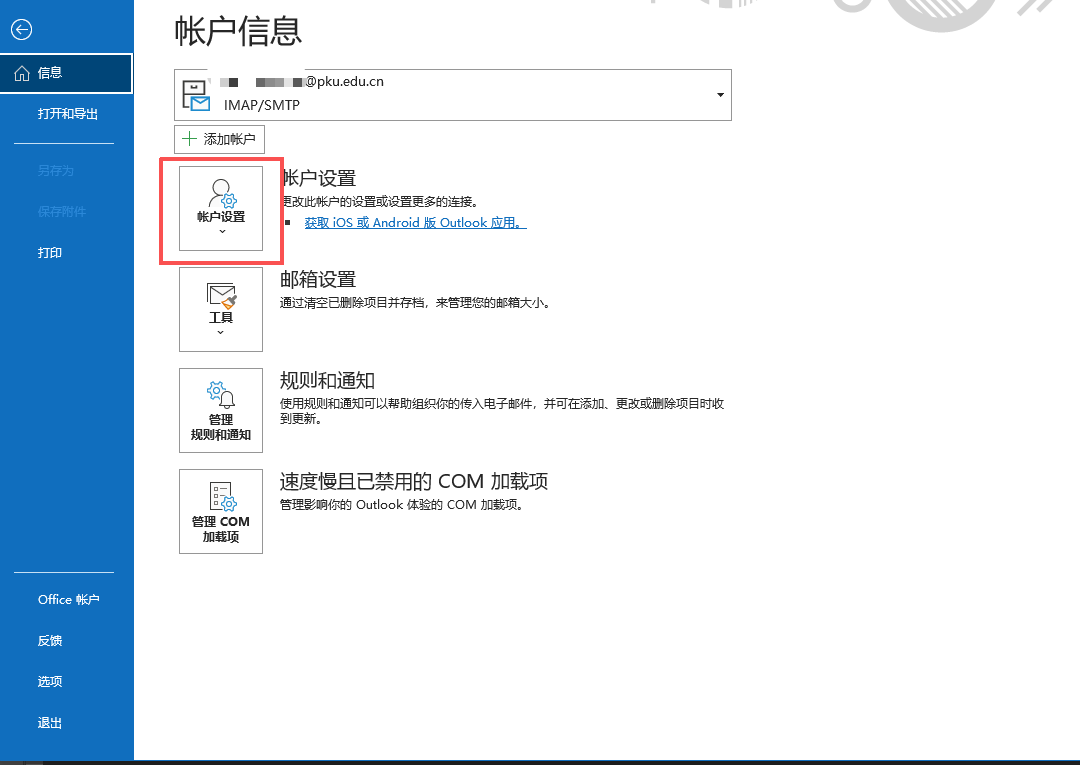This screenshot has width=1080, height=765.
Task: Open 选项 in the sidebar
Action: pos(50,682)
